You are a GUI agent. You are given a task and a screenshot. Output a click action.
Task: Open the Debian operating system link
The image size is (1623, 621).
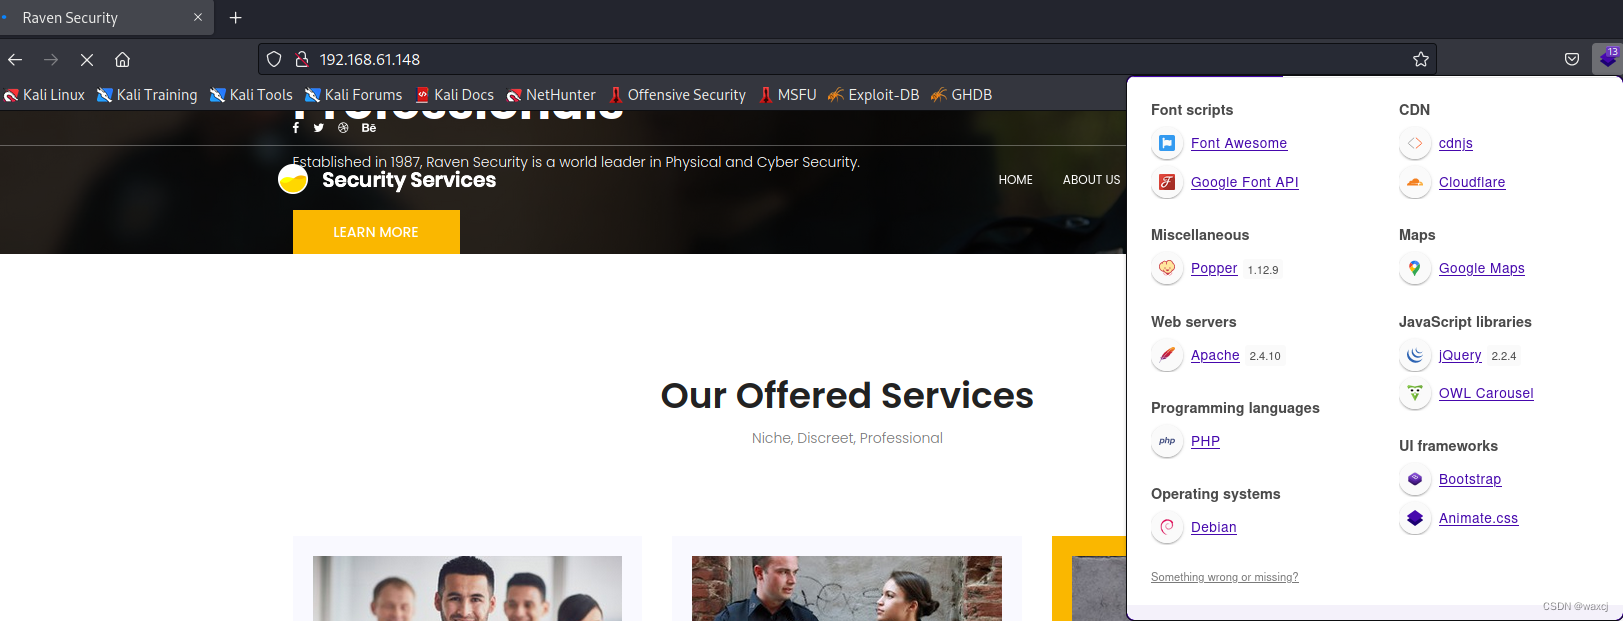point(1214,527)
